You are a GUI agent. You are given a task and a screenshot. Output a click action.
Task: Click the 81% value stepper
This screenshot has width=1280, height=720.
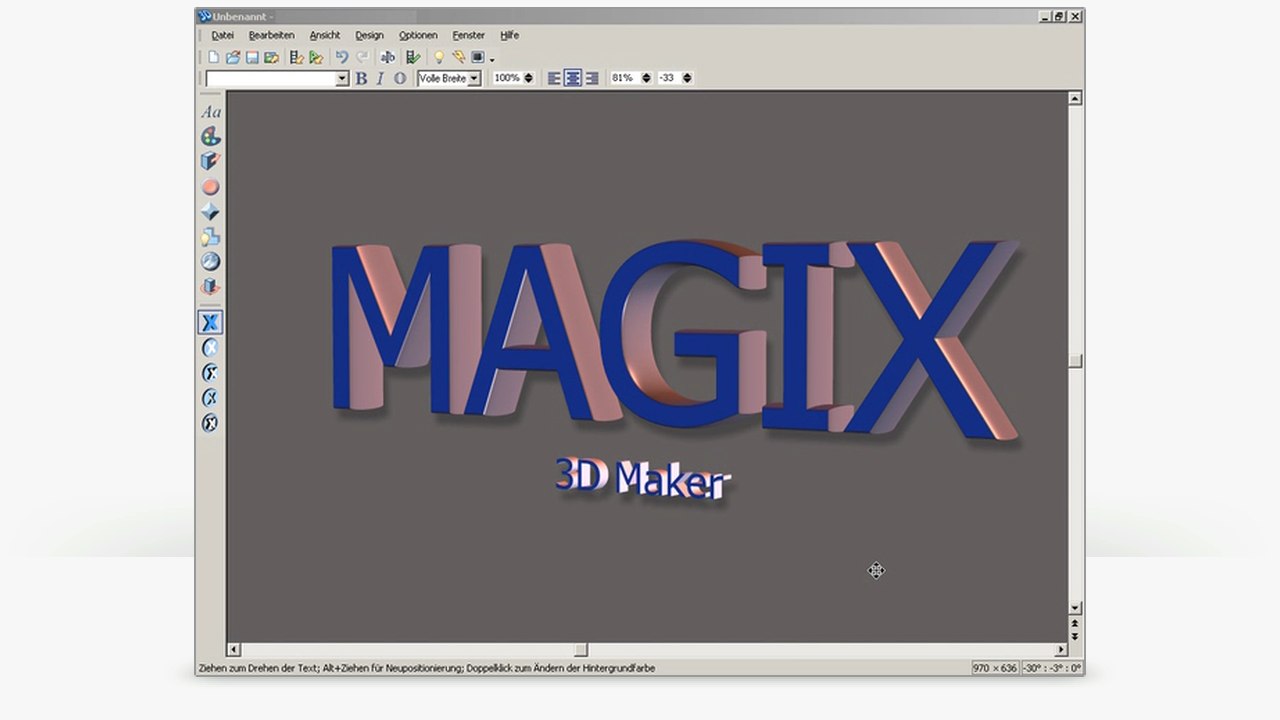coord(645,78)
